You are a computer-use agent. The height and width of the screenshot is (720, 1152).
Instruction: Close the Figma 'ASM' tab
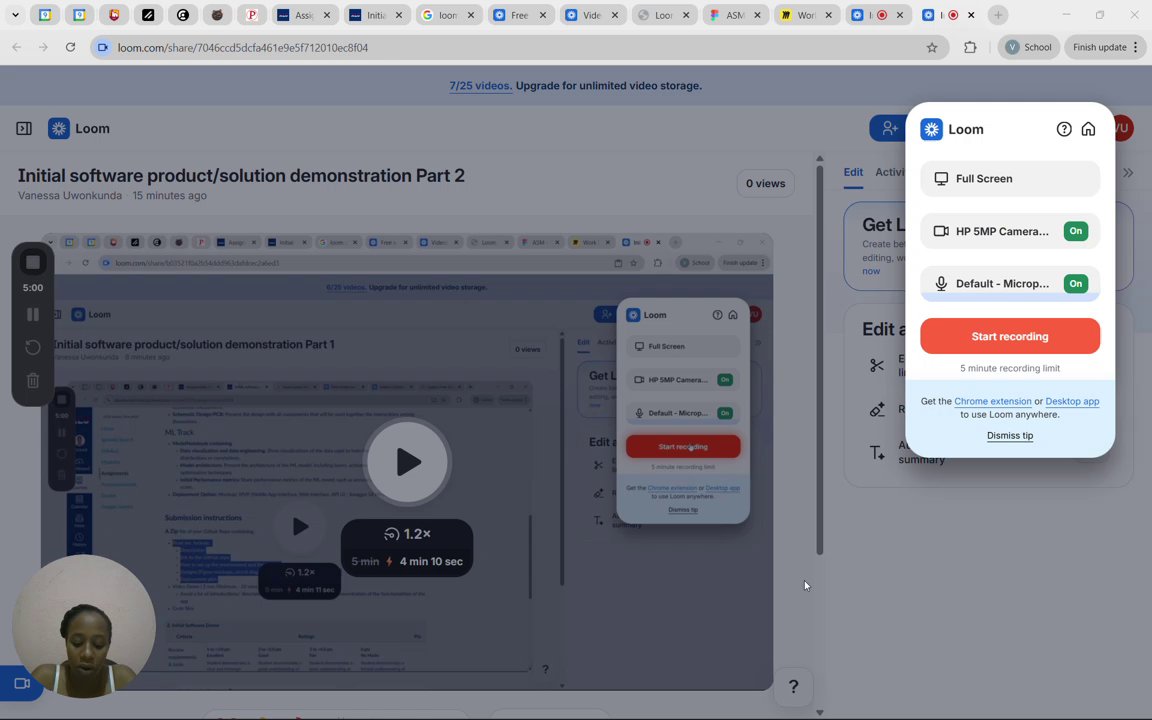tap(757, 15)
